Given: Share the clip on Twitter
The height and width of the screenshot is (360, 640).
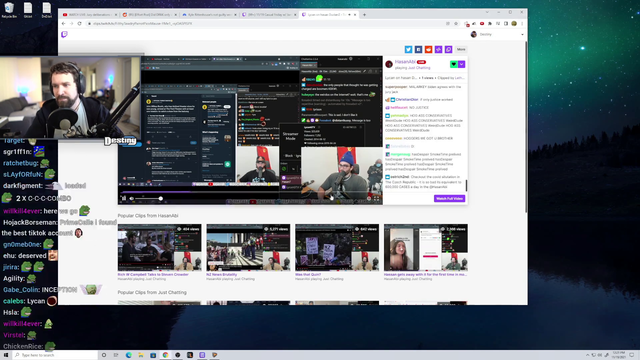Looking at the screenshot, I should tap(408, 49).
